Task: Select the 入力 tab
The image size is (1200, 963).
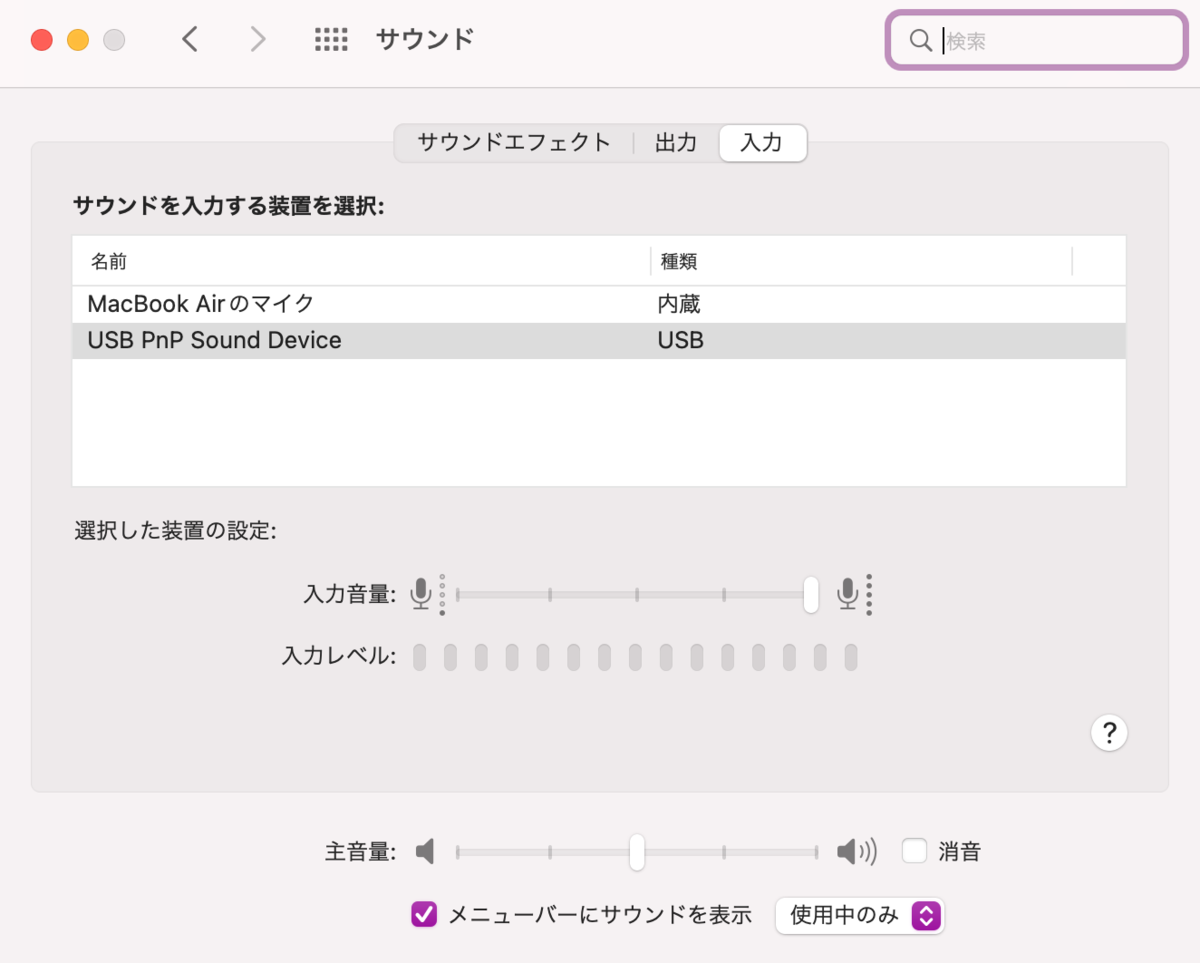Action: click(762, 143)
